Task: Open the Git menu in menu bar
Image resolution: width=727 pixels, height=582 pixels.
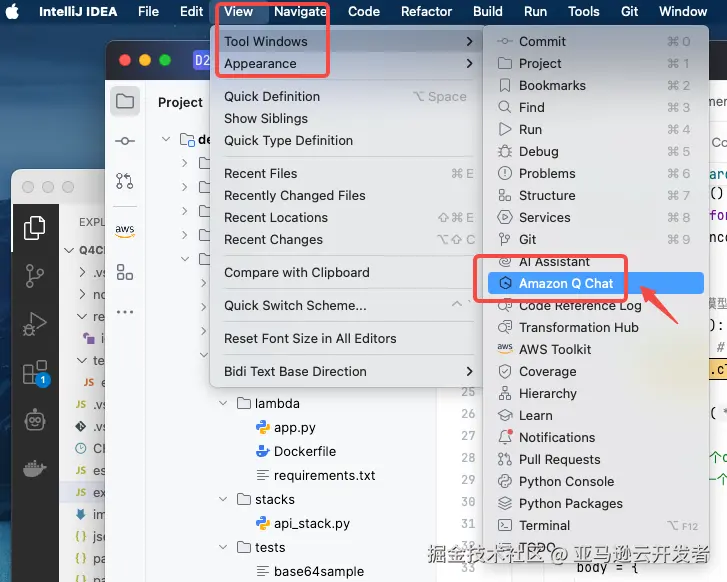Action: (x=629, y=11)
